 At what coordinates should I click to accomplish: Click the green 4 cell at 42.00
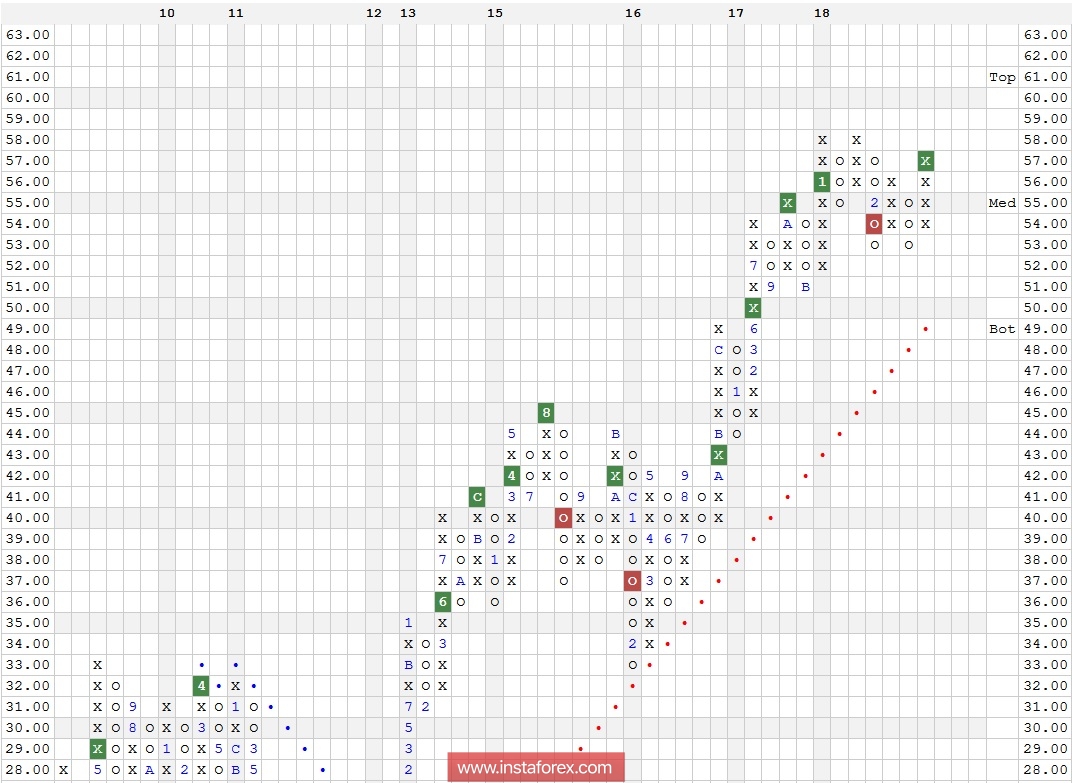pyautogui.click(x=511, y=475)
